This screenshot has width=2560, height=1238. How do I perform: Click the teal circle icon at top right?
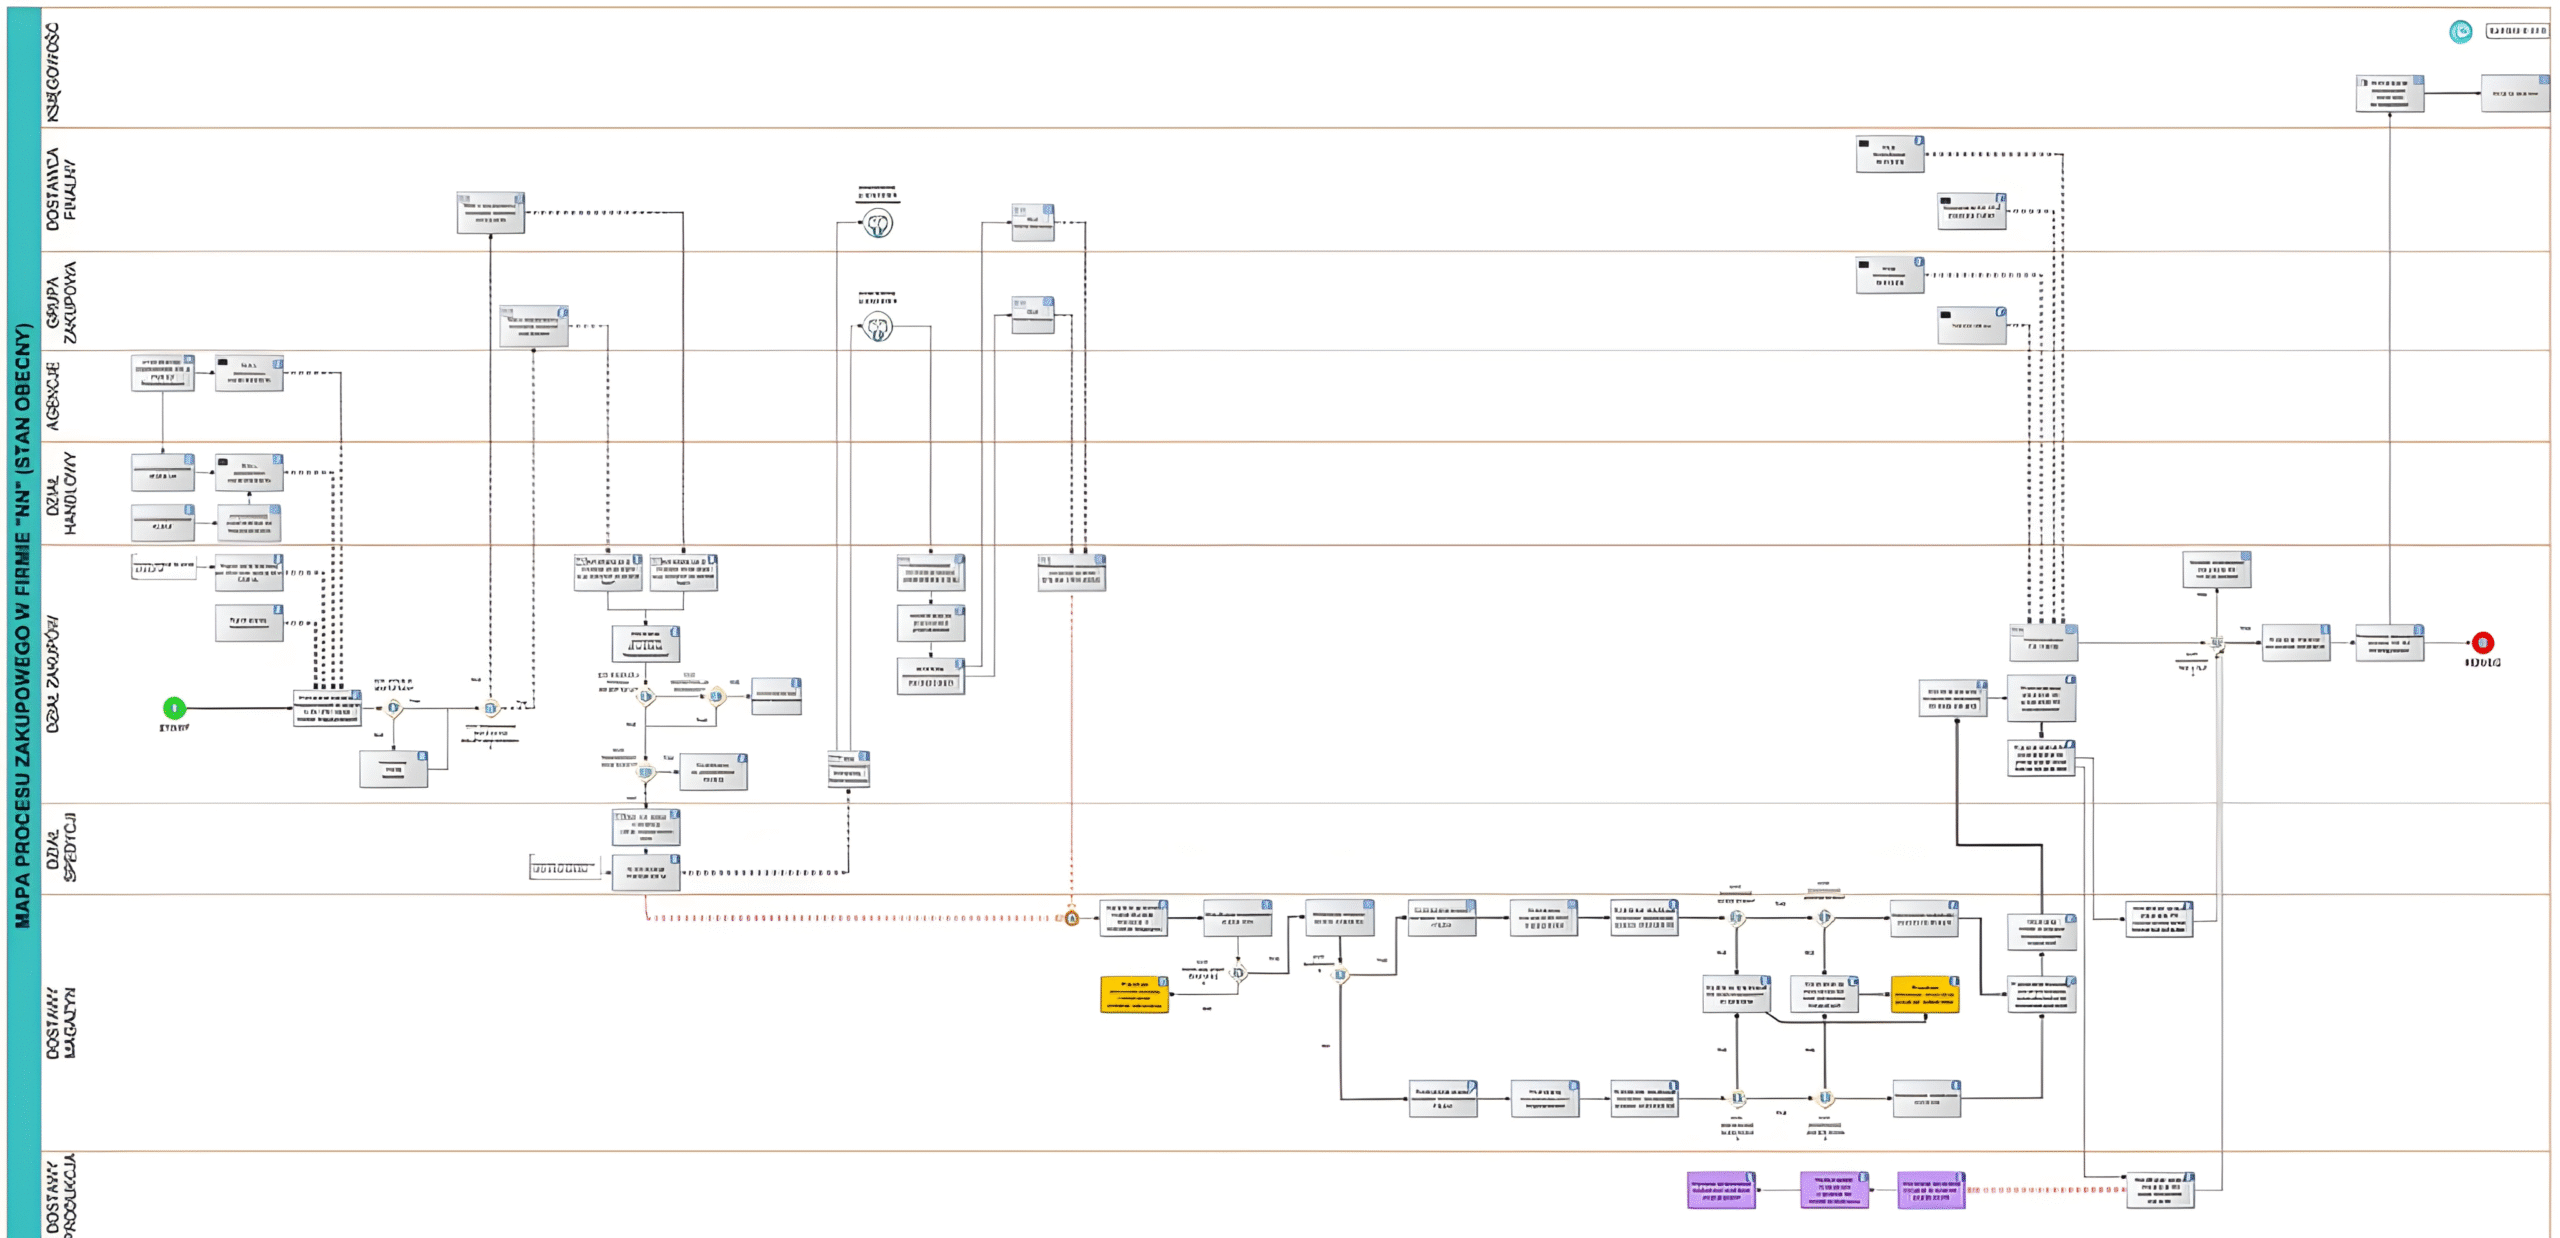coord(2460,32)
